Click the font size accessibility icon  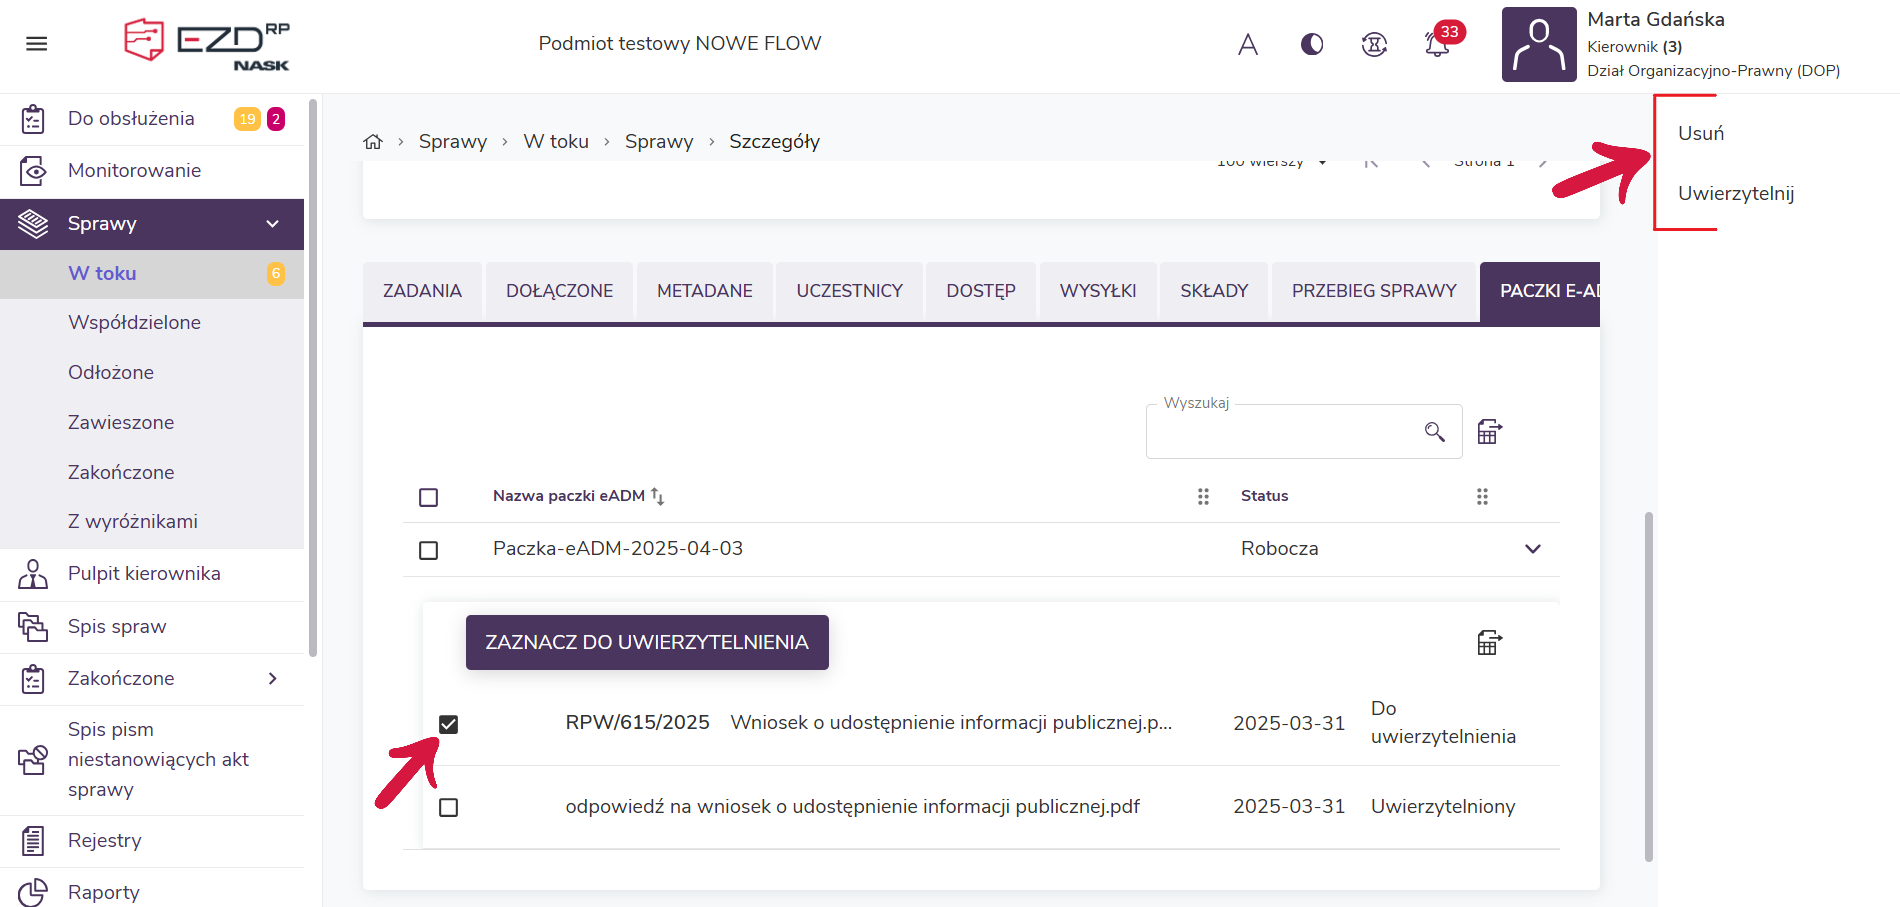pyautogui.click(x=1247, y=44)
